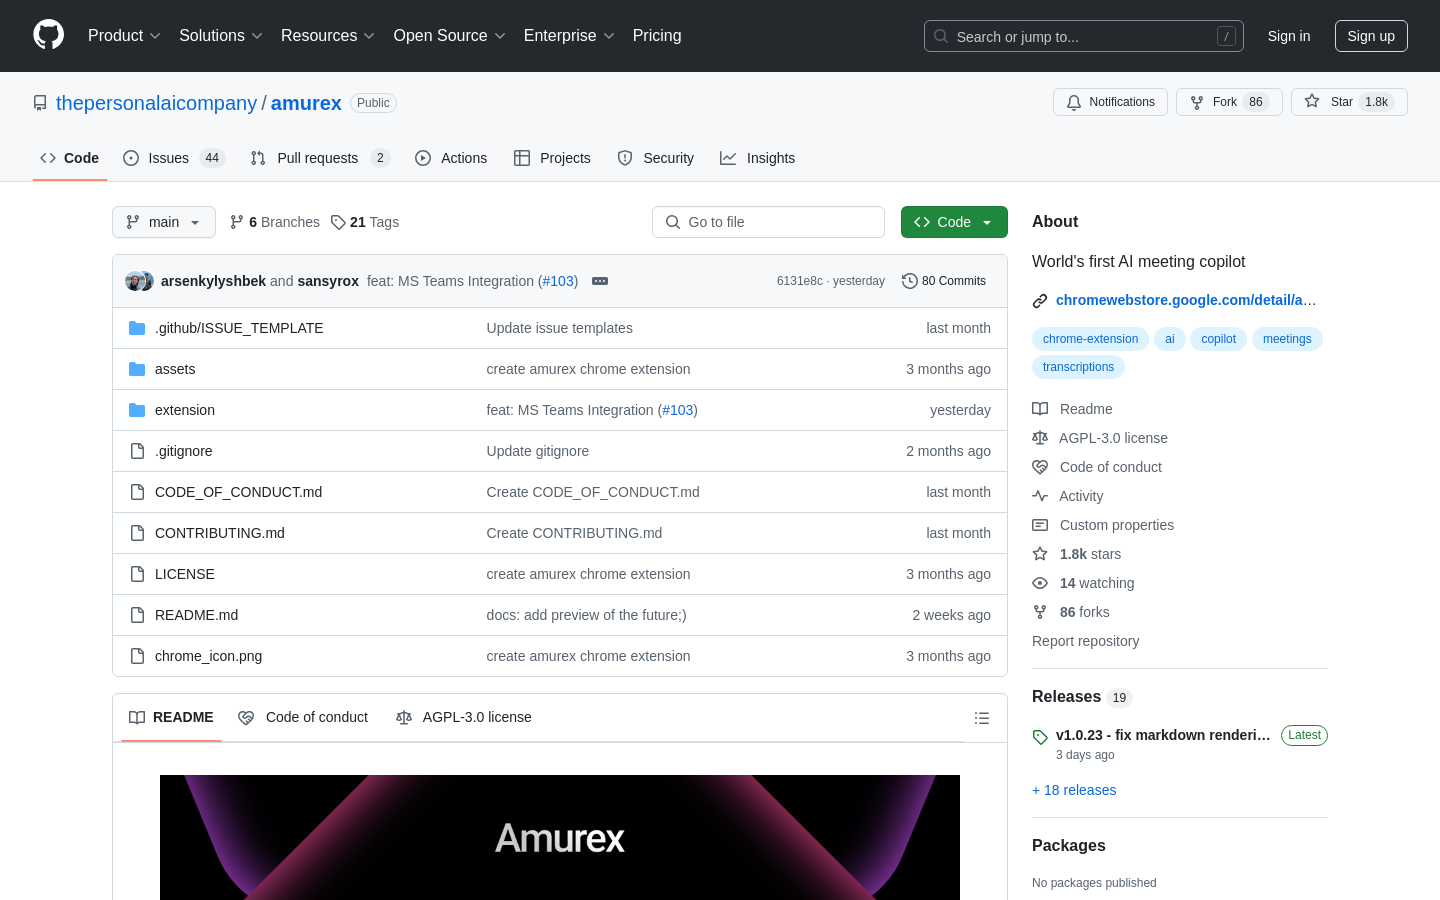The width and height of the screenshot is (1440, 900).
Task: Open the README outline list icon
Action: (x=982, y=718)
